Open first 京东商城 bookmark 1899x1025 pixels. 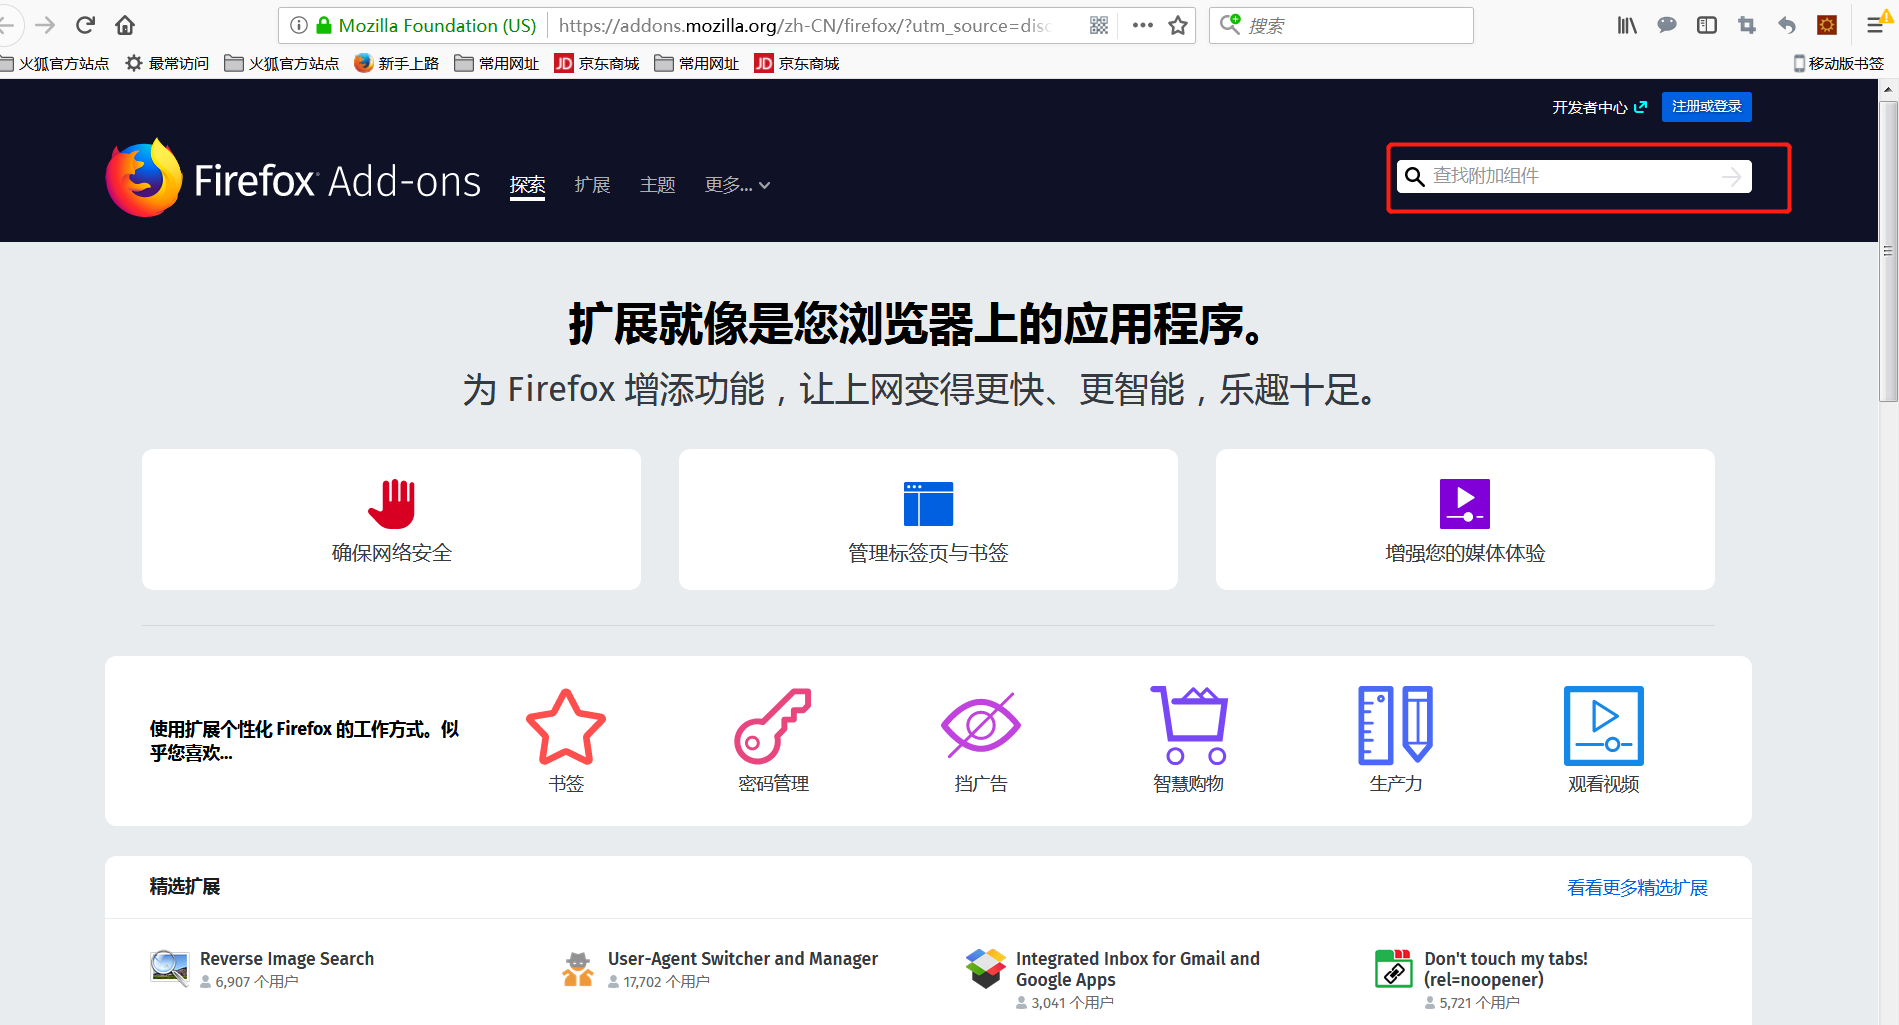[x=597, y=63]
